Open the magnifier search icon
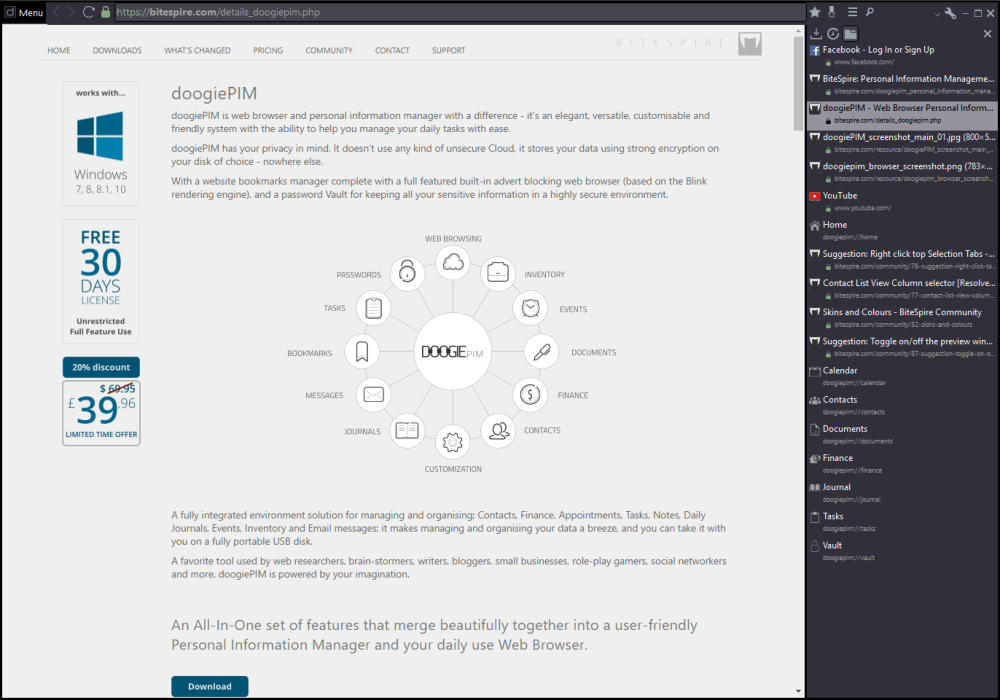1000x700 pixels. pyautogui.click(x=869, y=12)
